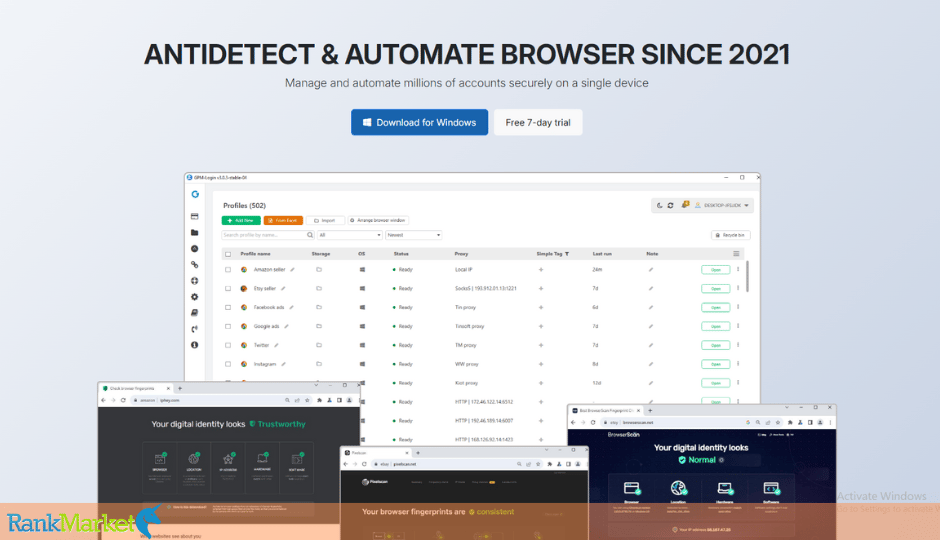Select the Pixelscan tab
The height and width of the screenshot is (540, 940).
[x=375, y=452]
